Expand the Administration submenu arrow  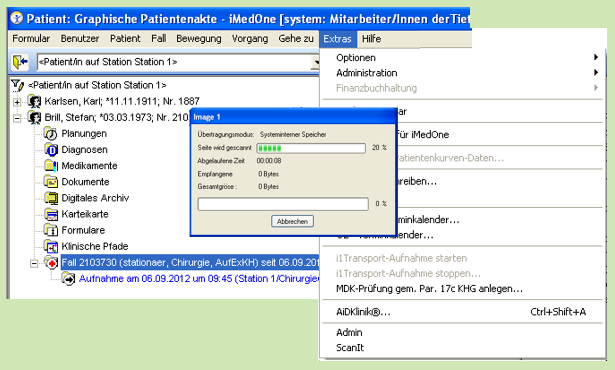tap(596, 73)
